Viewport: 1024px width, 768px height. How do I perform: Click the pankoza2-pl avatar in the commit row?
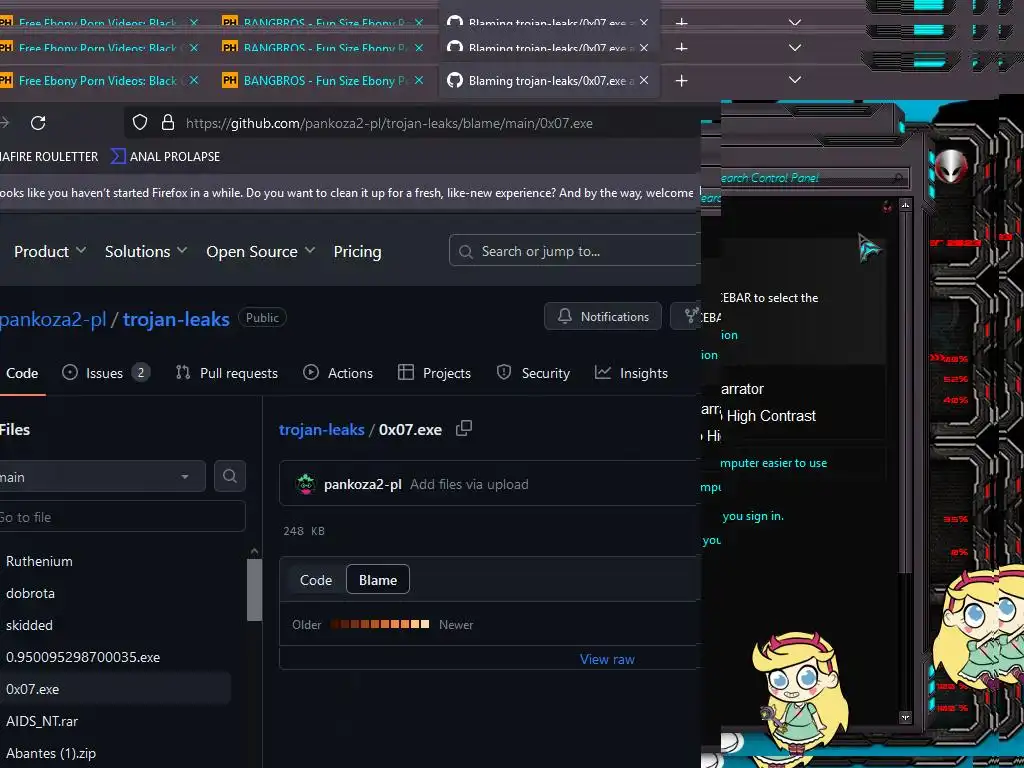(x=306, y=484)
